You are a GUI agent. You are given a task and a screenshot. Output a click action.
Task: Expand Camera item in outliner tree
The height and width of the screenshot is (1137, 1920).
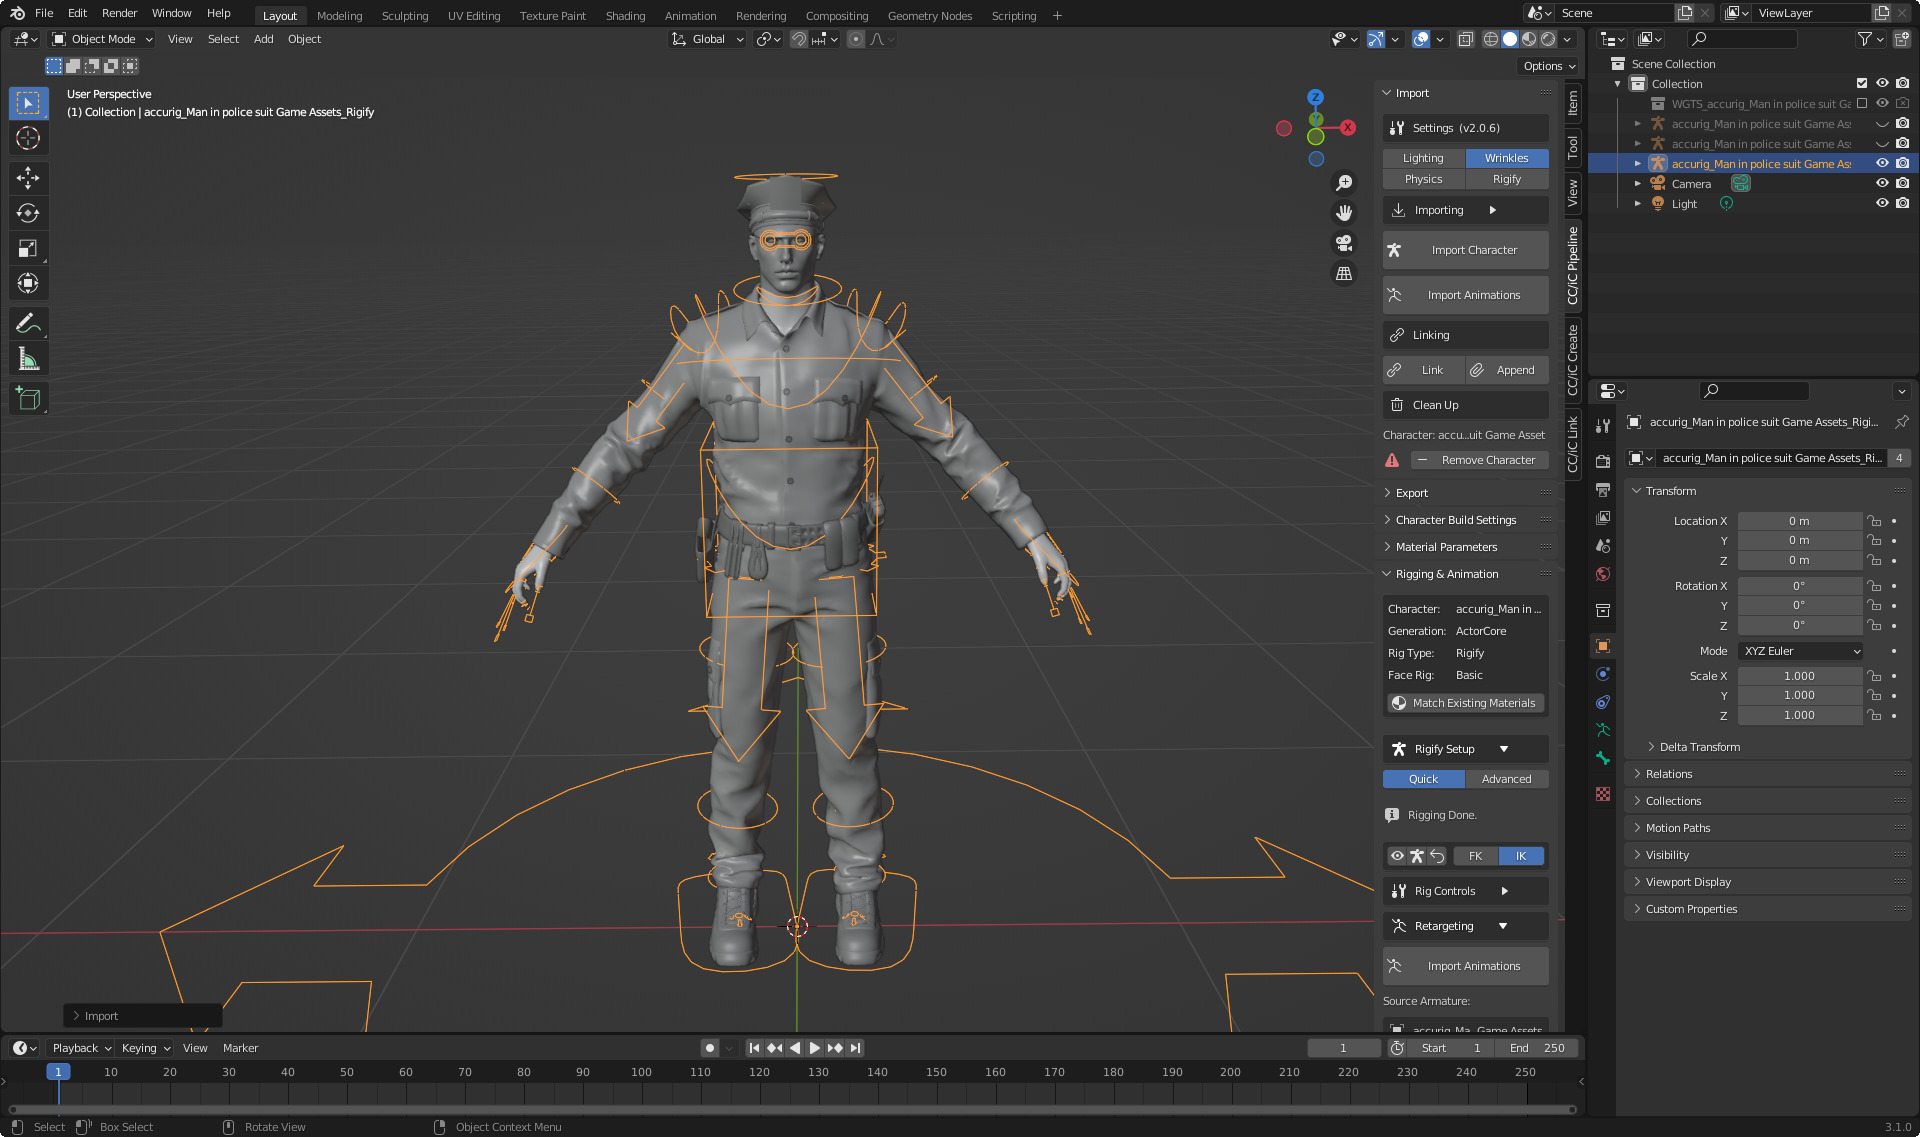click(x=1638, y=184)
